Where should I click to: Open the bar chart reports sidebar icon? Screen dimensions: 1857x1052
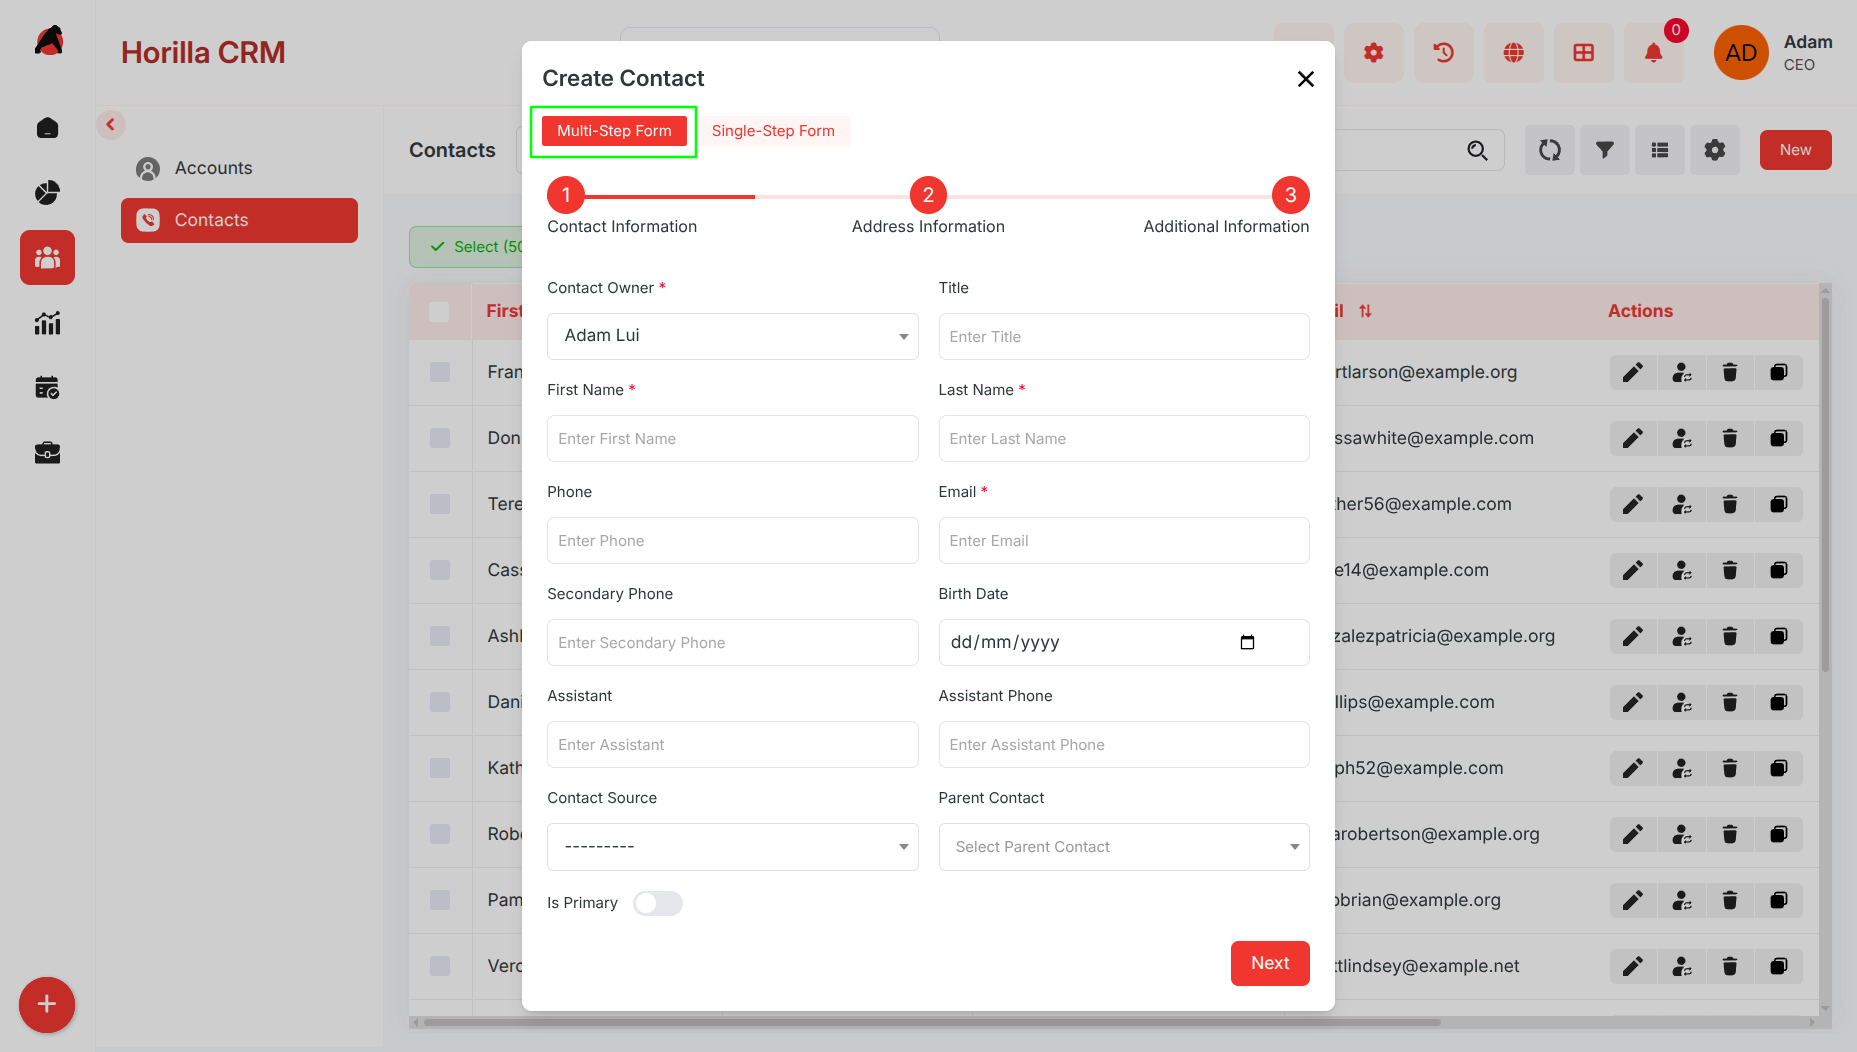pyautogui.click(x=47, y=323)
